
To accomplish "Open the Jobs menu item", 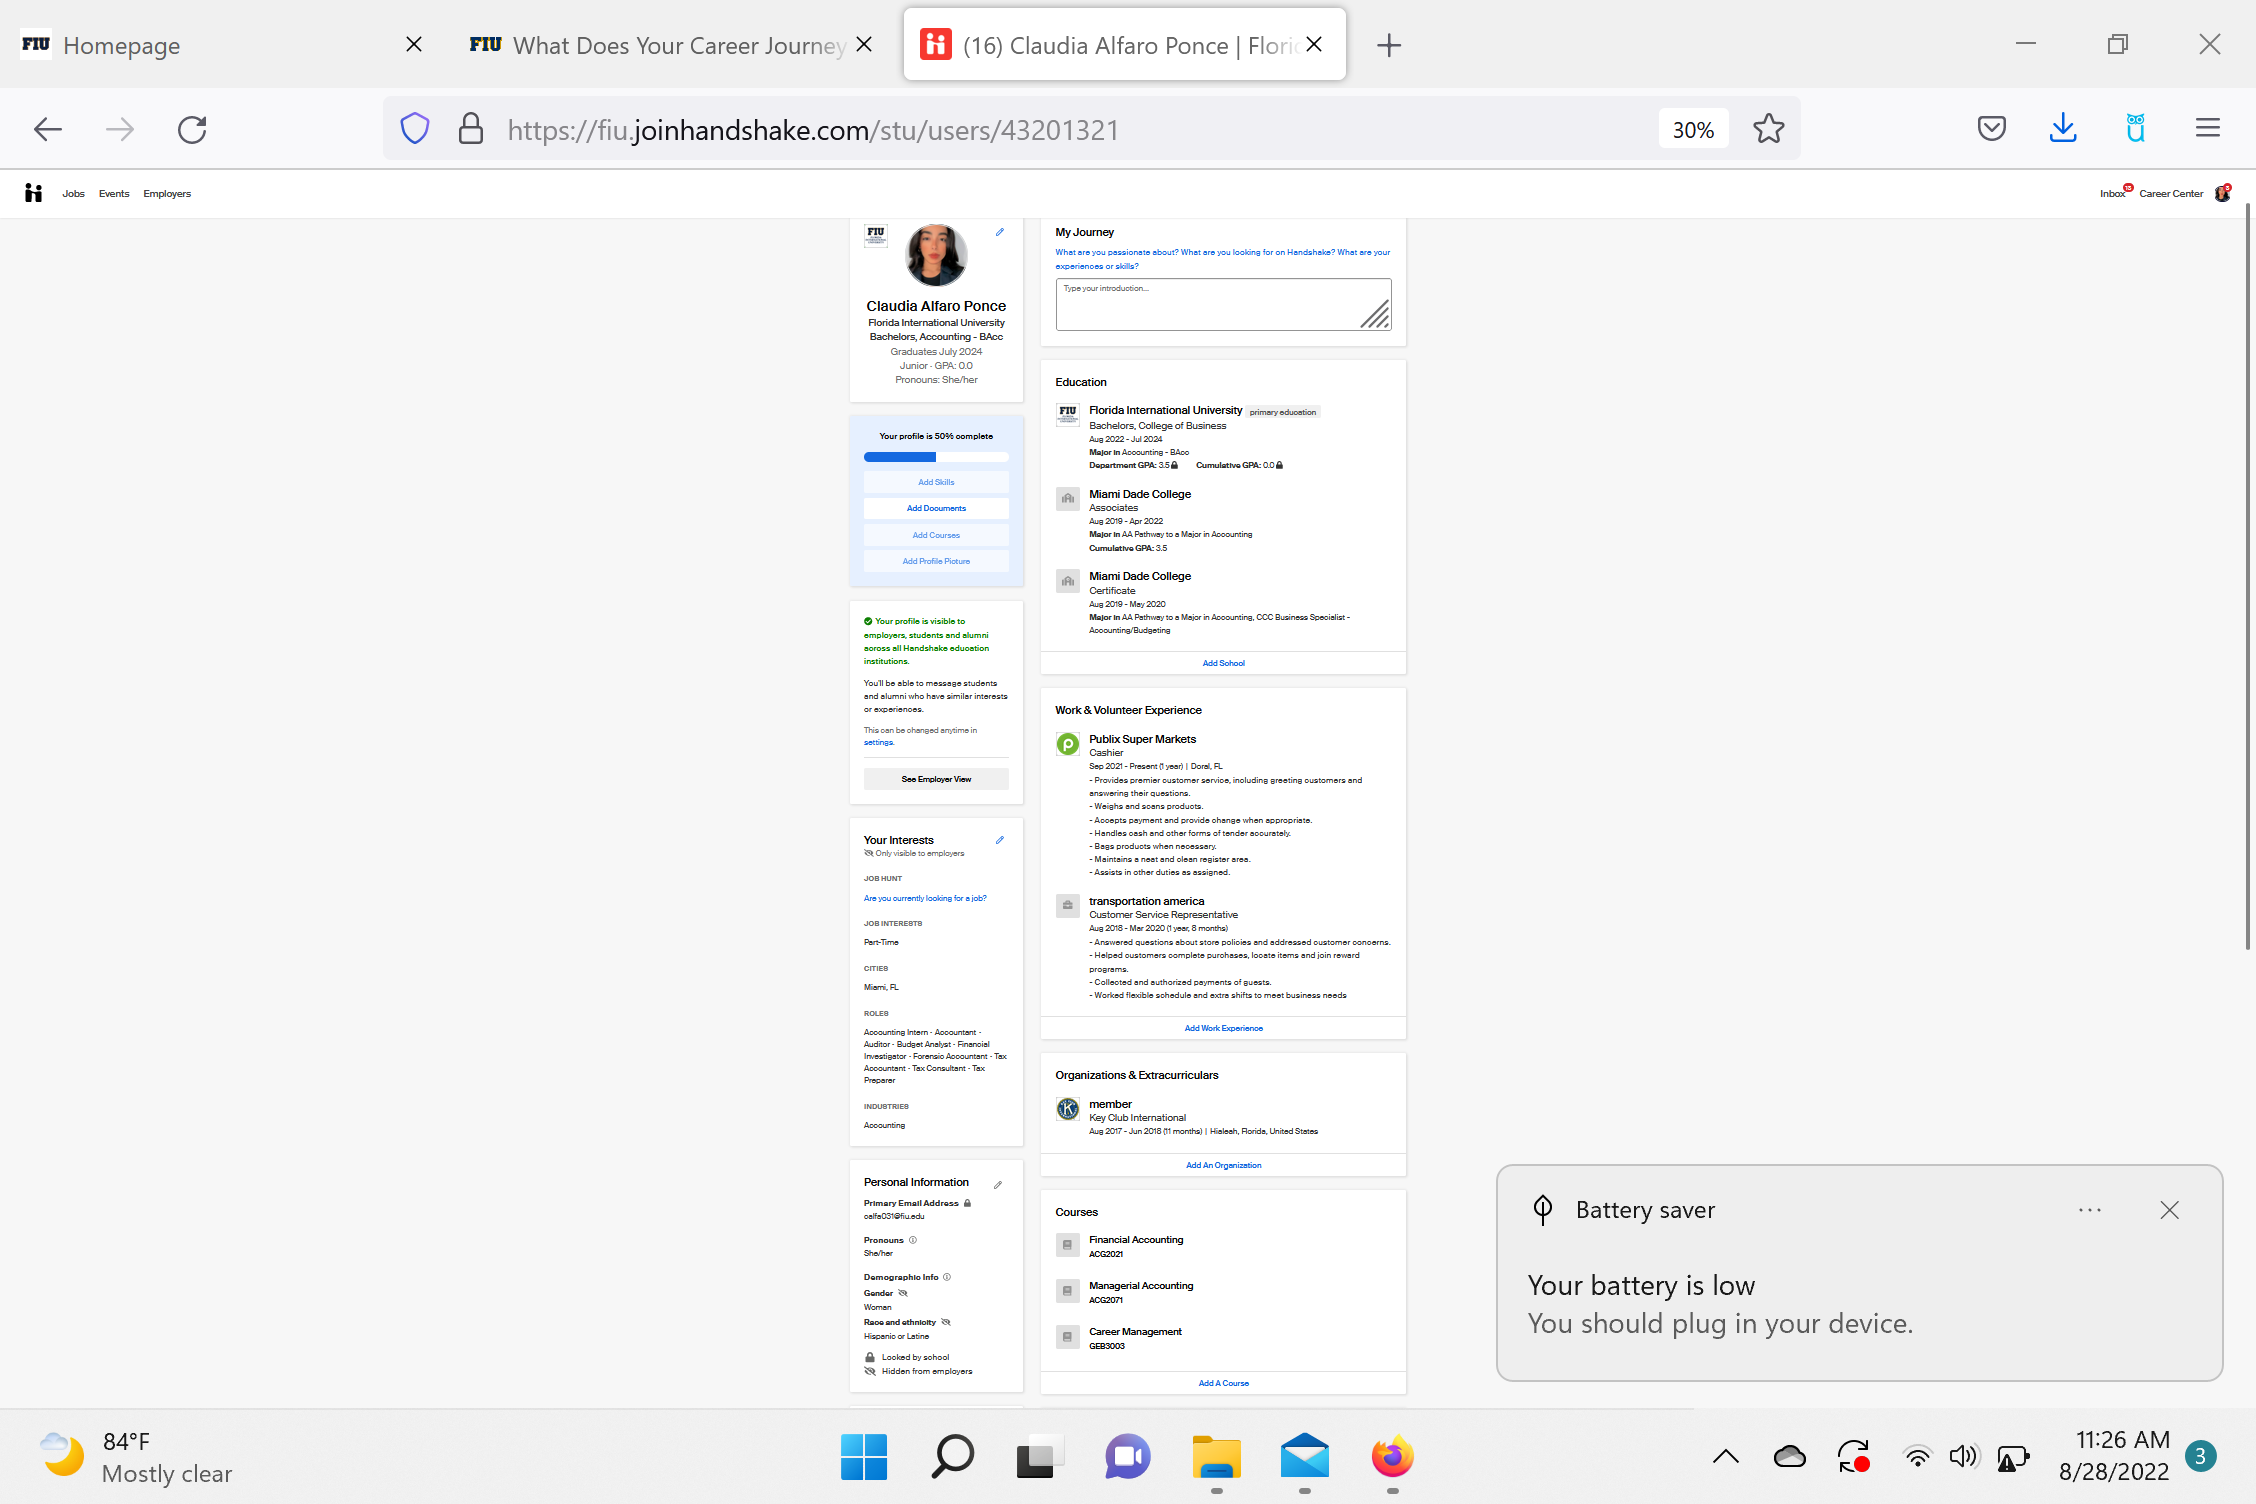I will (73, 194).
